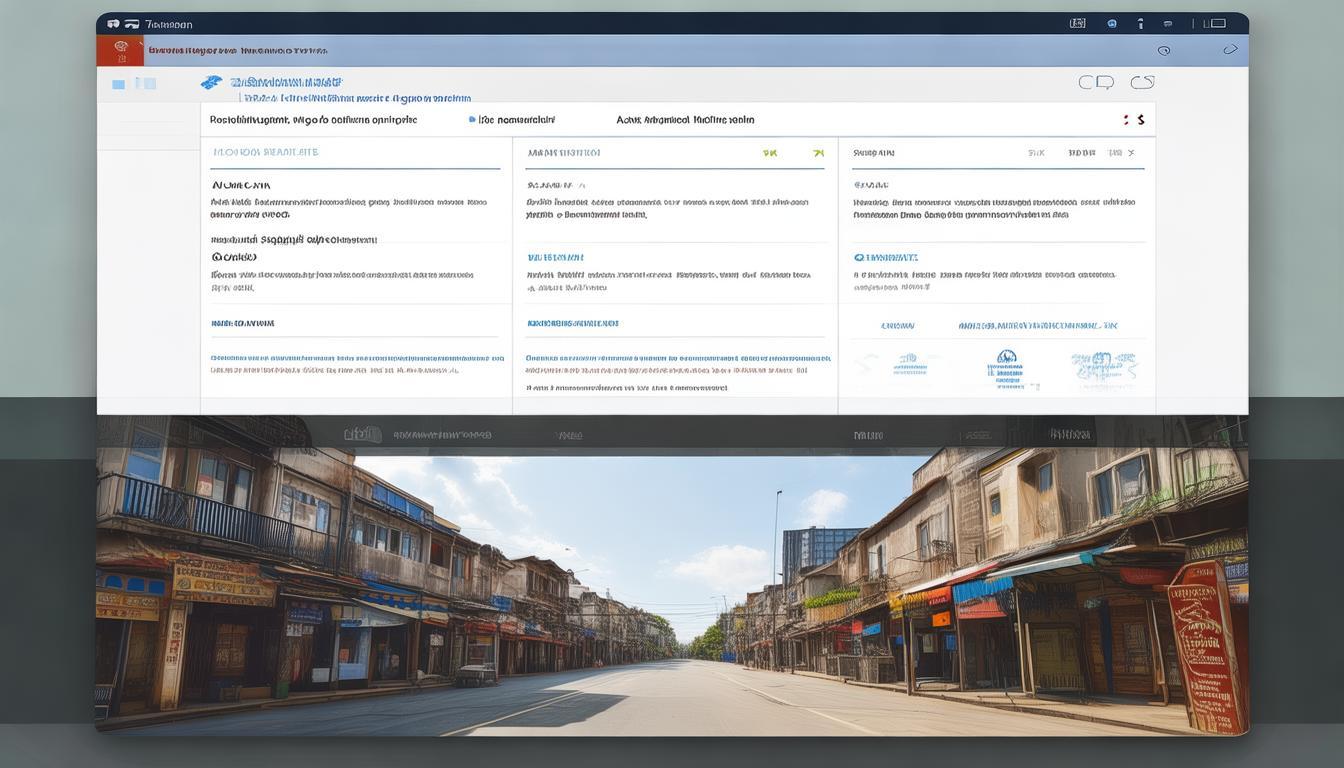Open the street panorama photo
The width and height of the screenshot is (1344, 768).
pos(672,594)
